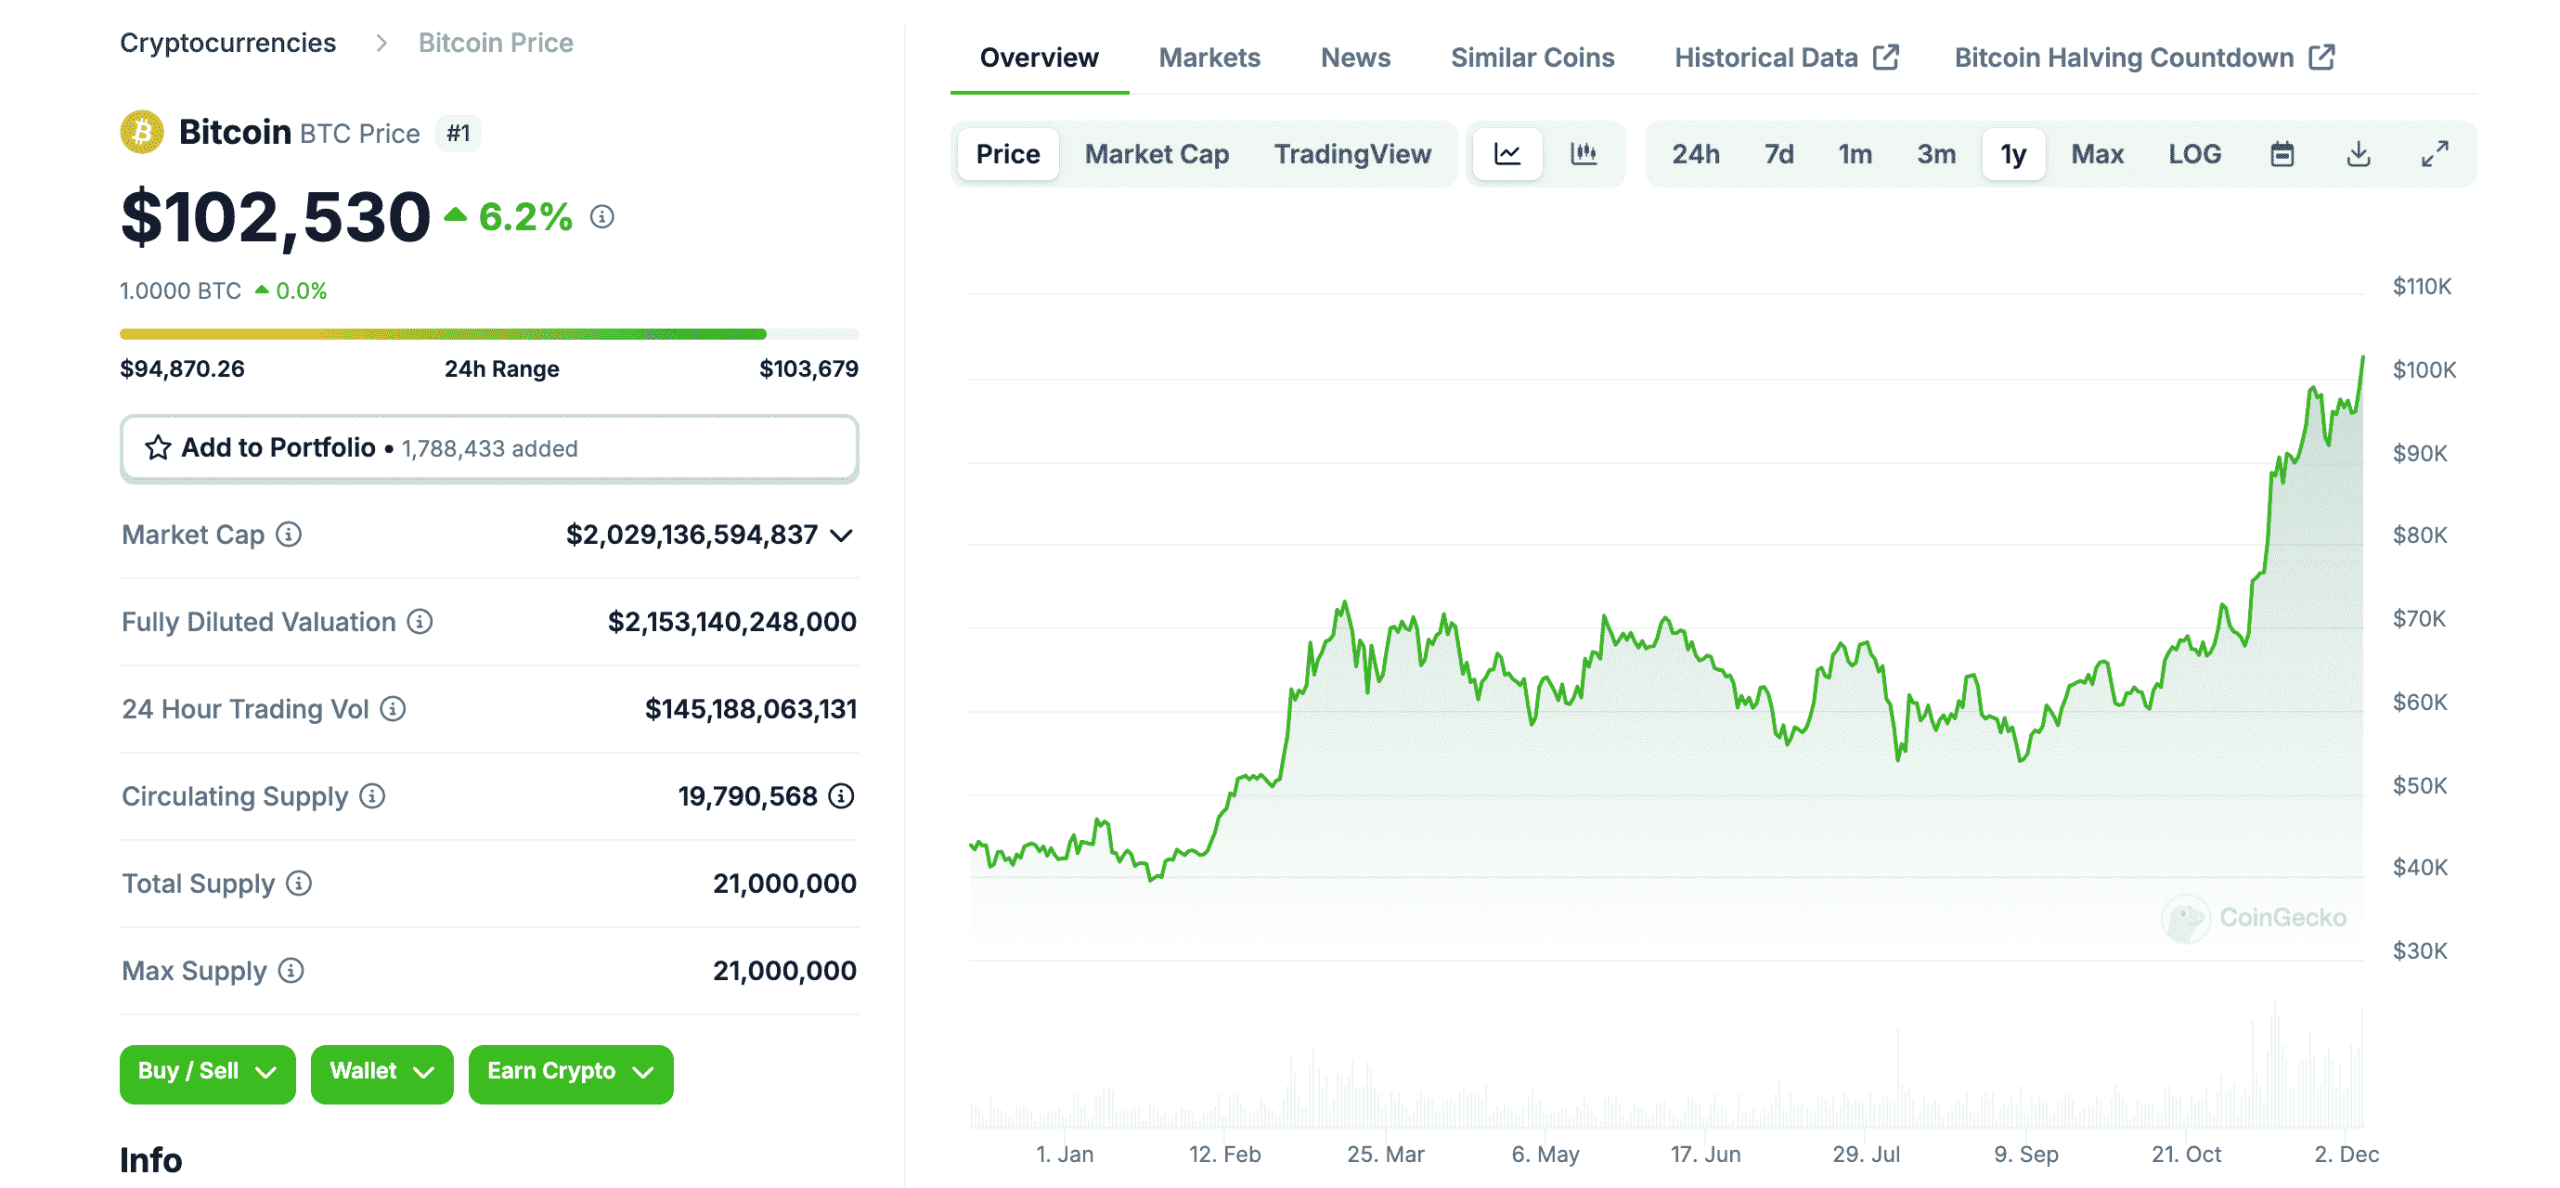Click Add to Portfolio button
This screenshot has width=2560, height=1188.
pyautogui.click(x=489, y=448)
